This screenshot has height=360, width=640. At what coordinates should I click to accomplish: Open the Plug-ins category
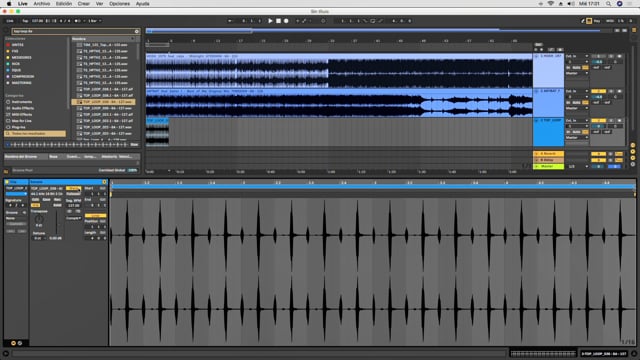[18, 127]
